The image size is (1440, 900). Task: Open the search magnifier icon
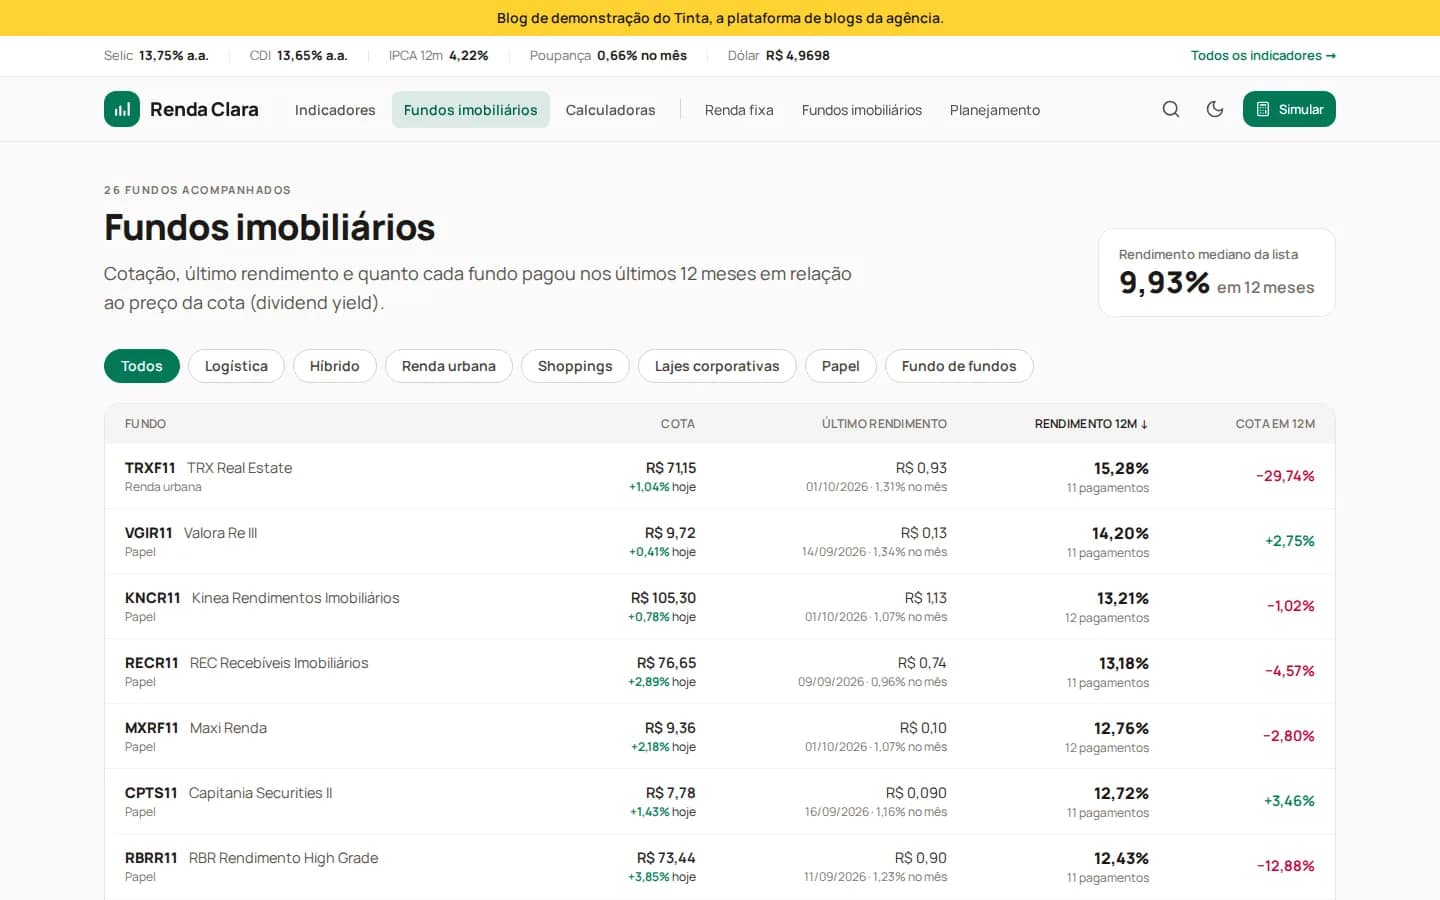pyautogui.click(x=1171, y=109)
